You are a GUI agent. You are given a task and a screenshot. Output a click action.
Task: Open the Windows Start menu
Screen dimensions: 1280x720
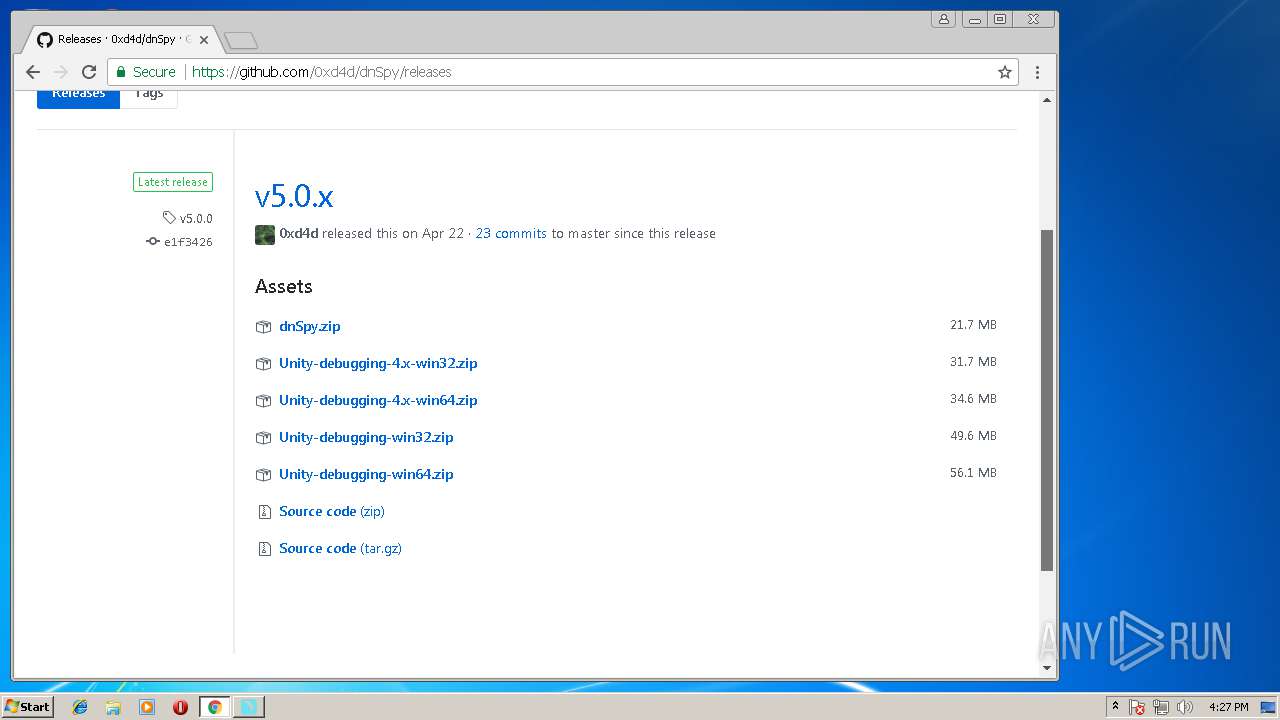click(27, 707)
